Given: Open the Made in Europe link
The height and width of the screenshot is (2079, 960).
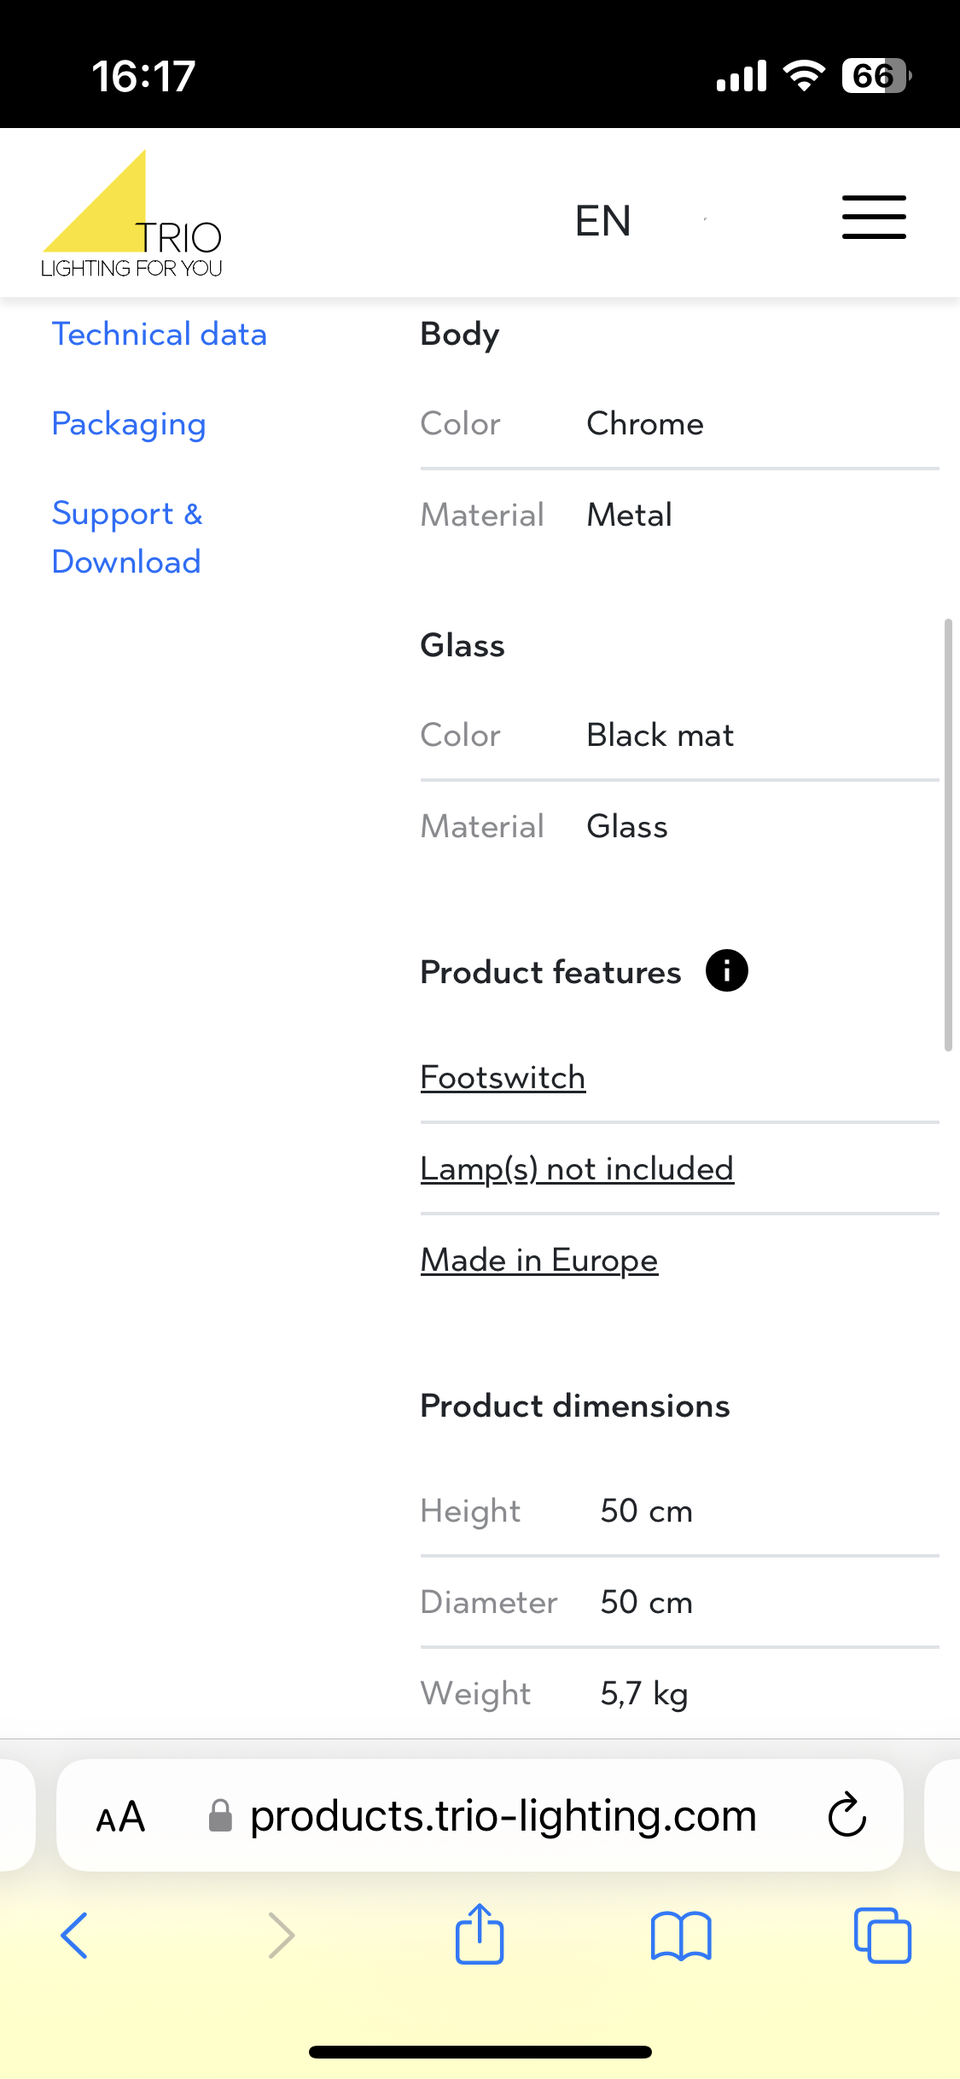Looking at the screenshot, I should 539,1260.
